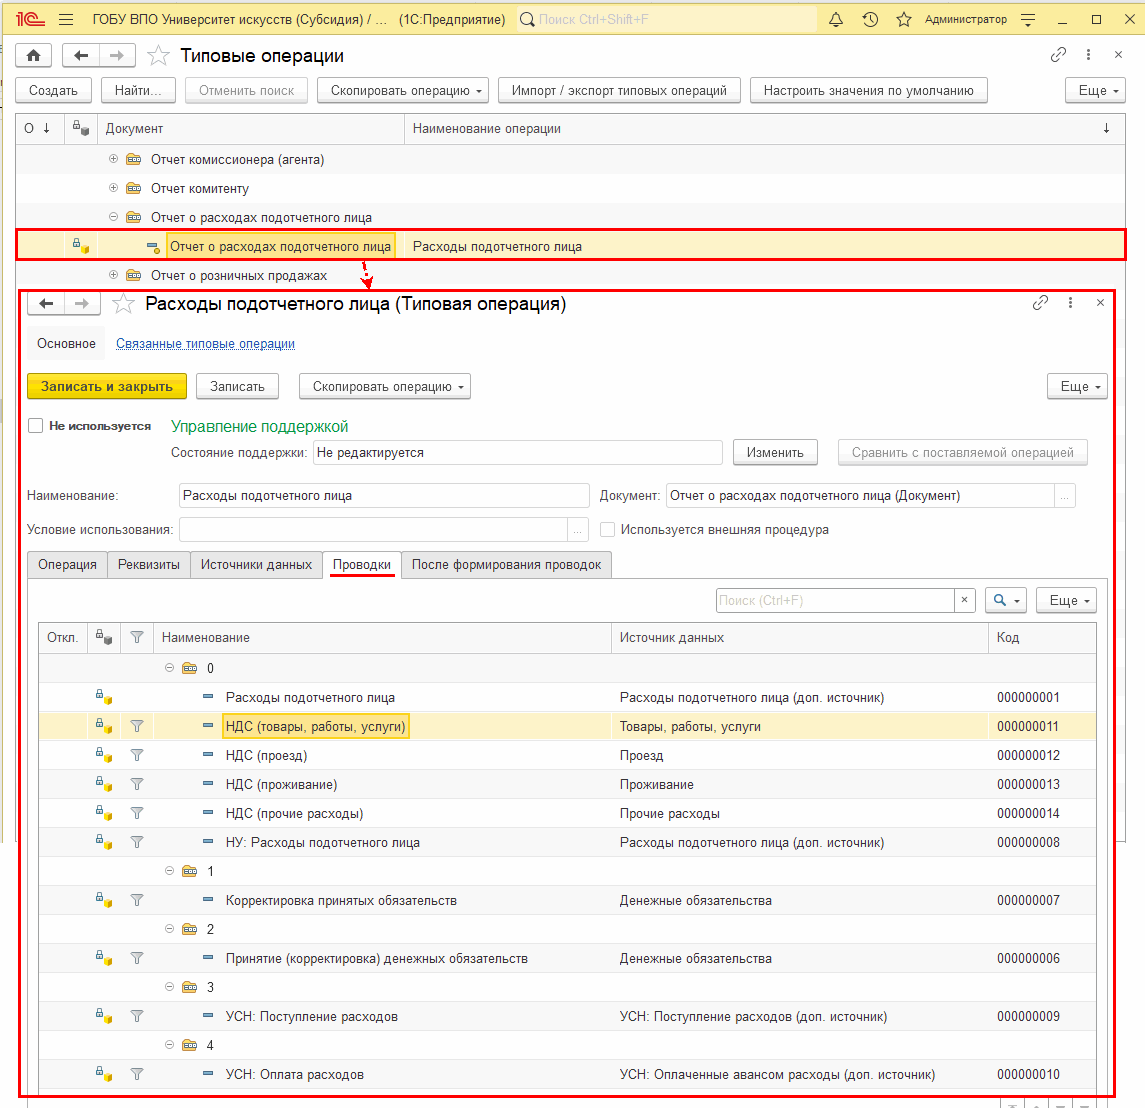Click back arrow in Расходы подотчетного лица form
Viewport: 1145px width, 1108px height.
click(47, 304)
